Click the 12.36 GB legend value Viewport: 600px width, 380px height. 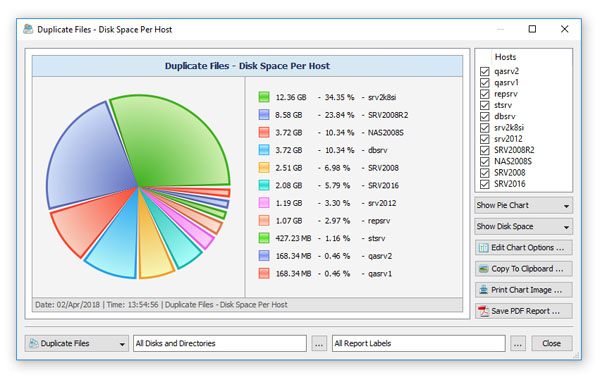click(291, 97)
